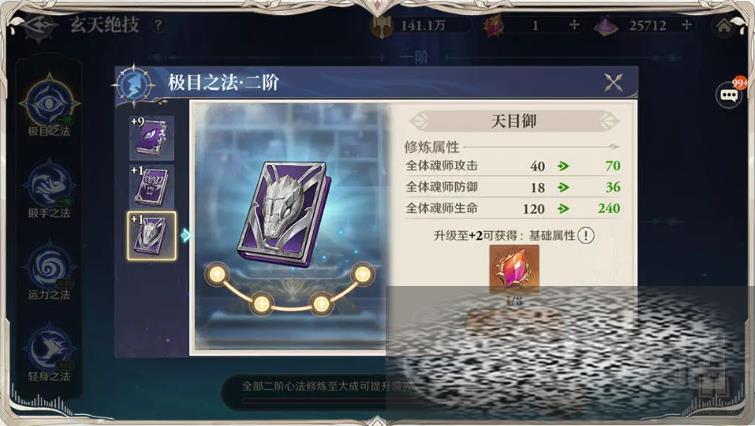This screenshot has width=755, height=426.
Task: Select the second +1 purple book
Action: tap(151, 186)
